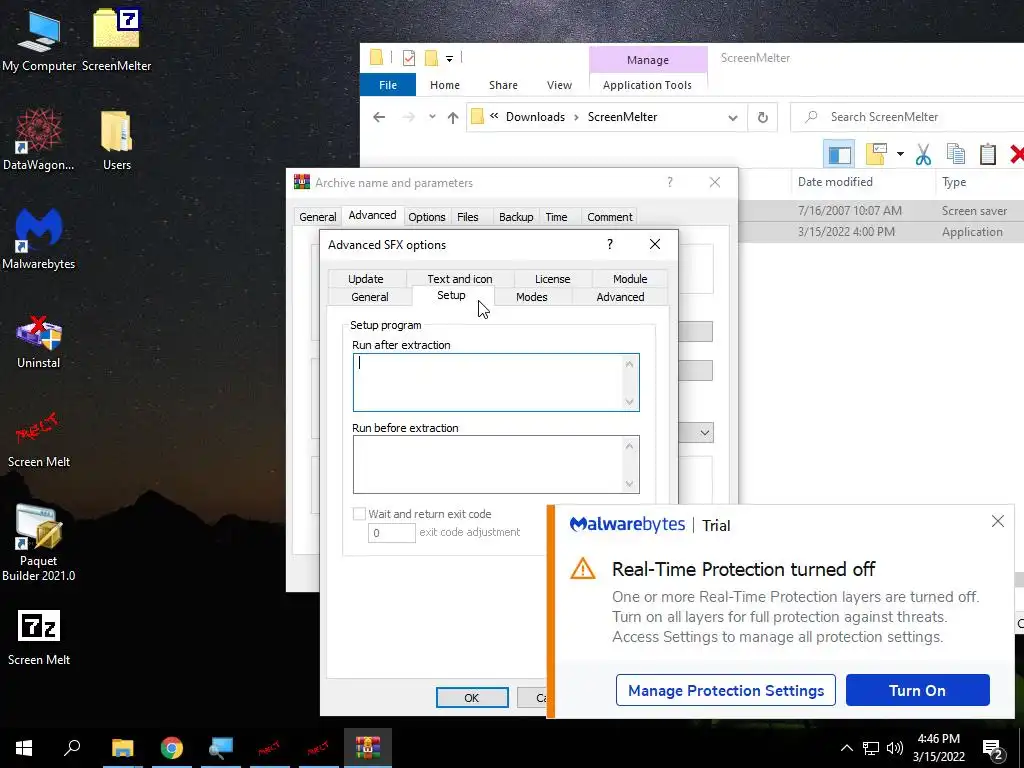The image size is (1024, 768).
Task: Open the Module tab
Action: coord(630,279)
